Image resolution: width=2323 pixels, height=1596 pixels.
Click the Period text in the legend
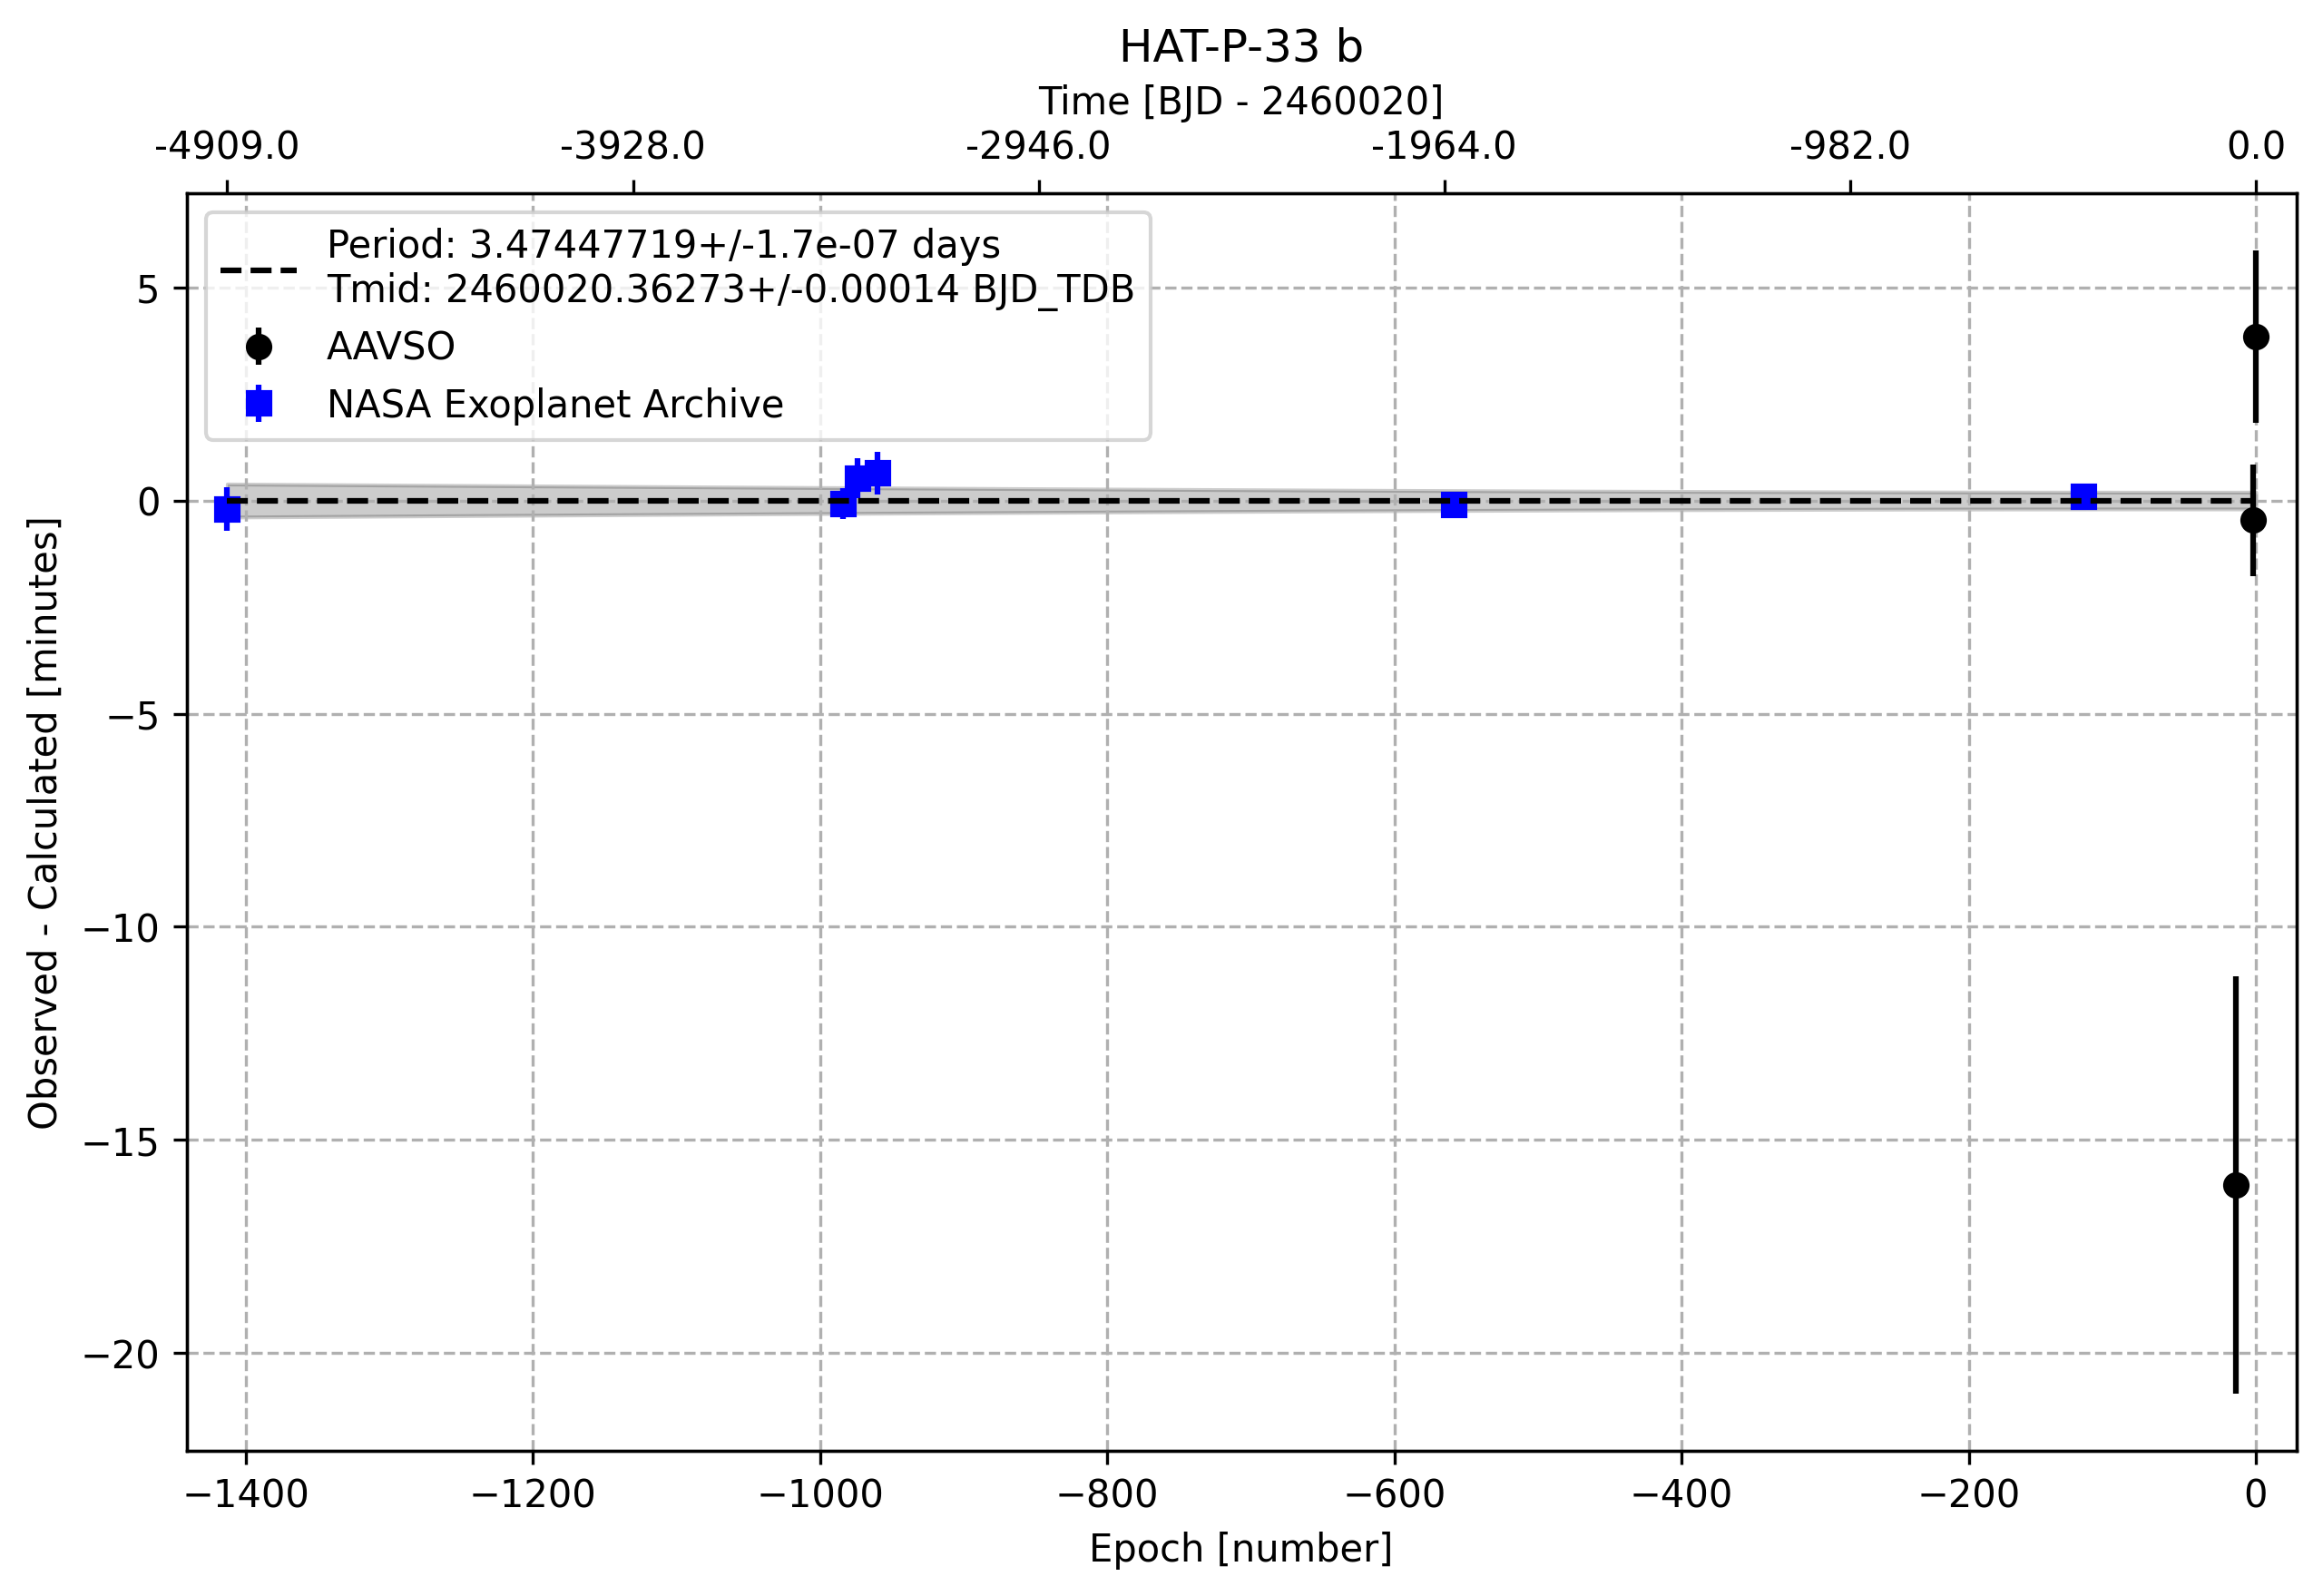(x=664, y=245)
